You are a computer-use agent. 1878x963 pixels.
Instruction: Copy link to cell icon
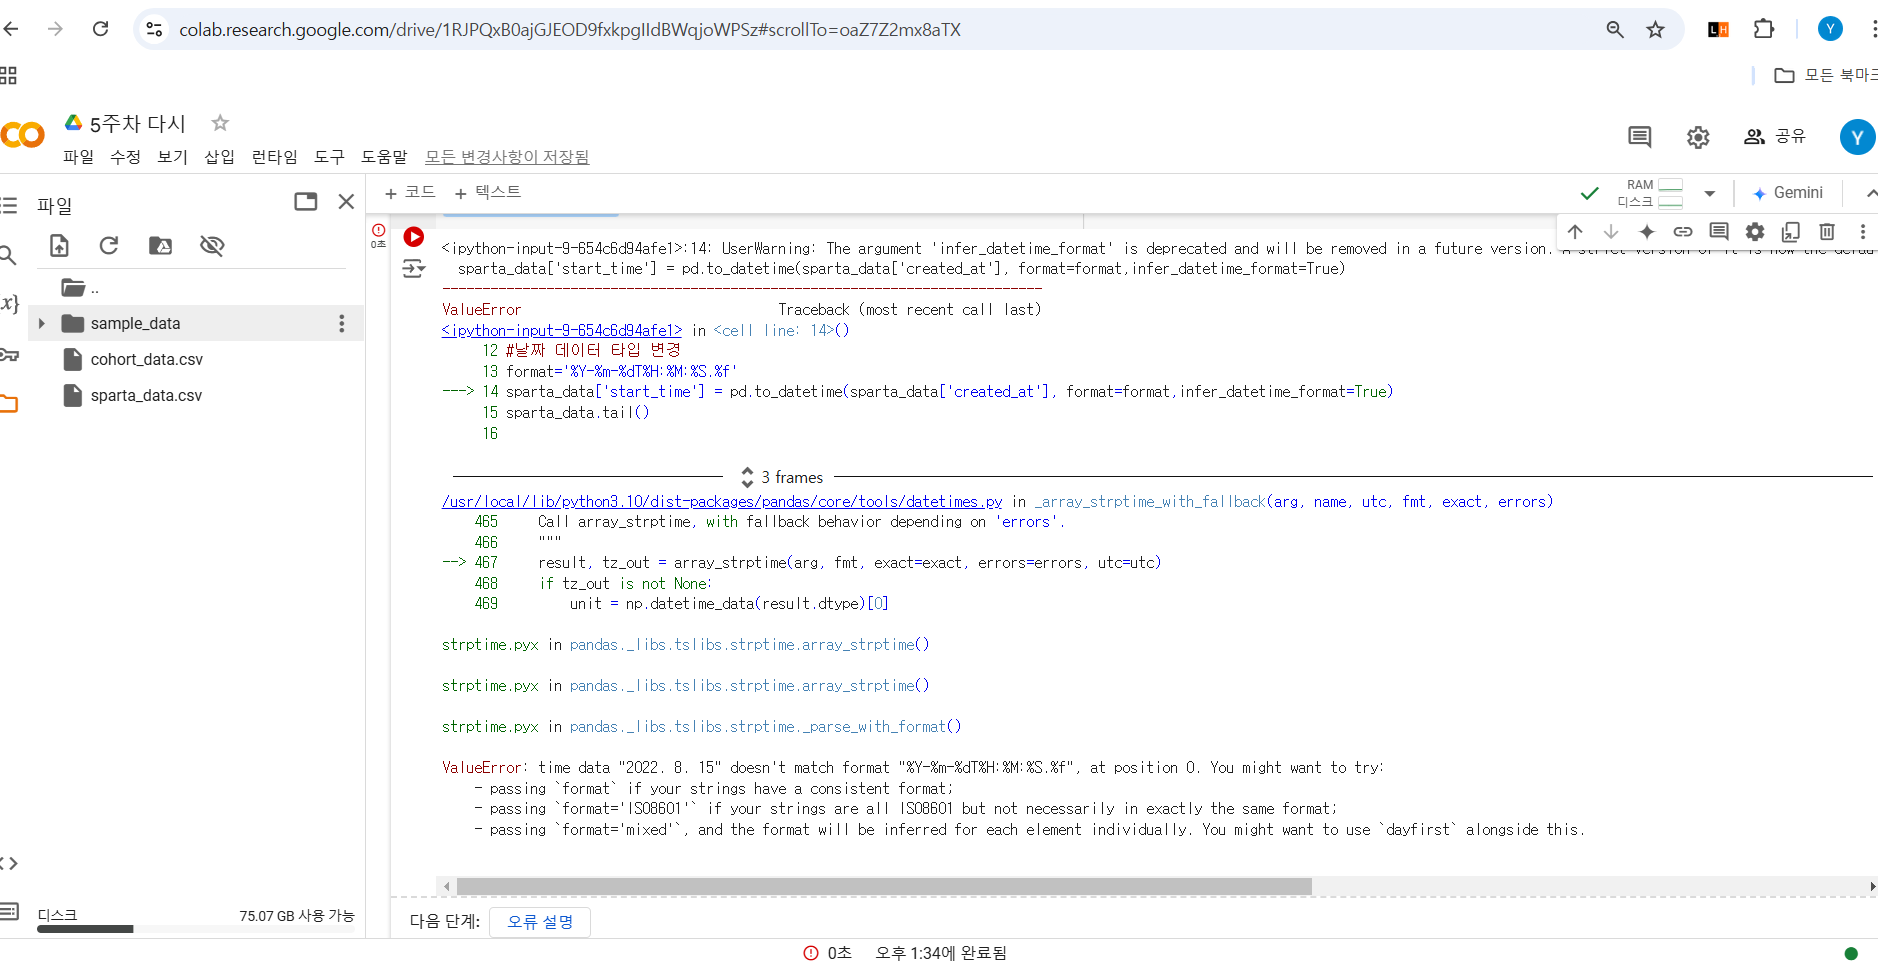coord(1683,232)
